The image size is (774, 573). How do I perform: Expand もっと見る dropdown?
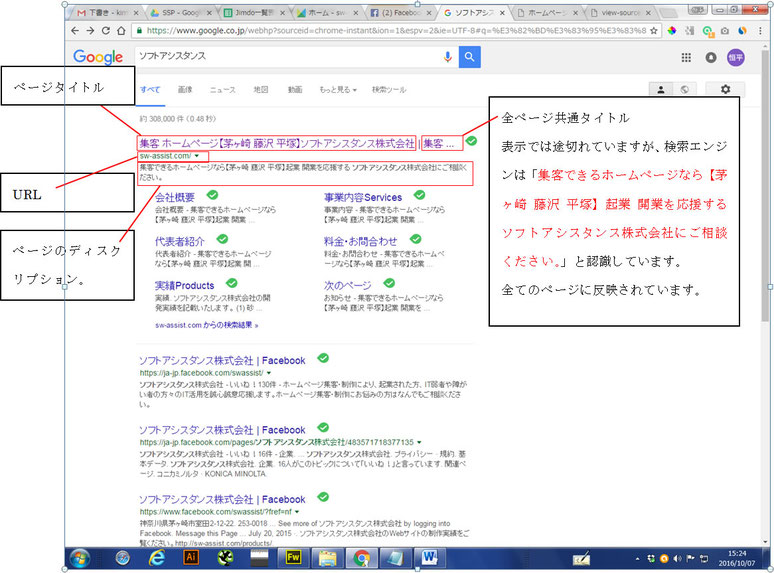tap(338, 90)
